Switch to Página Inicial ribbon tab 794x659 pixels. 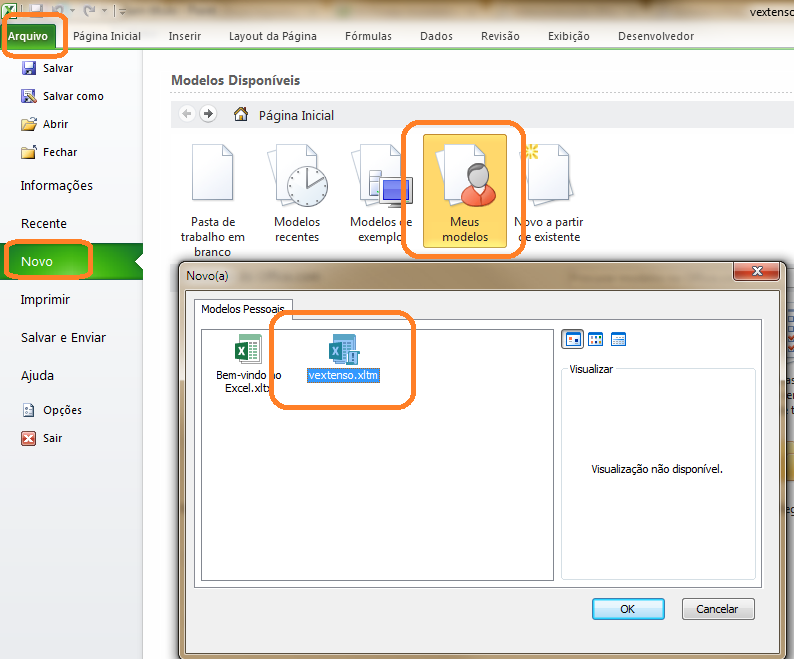pyautogui.click(x=107, y=36)
